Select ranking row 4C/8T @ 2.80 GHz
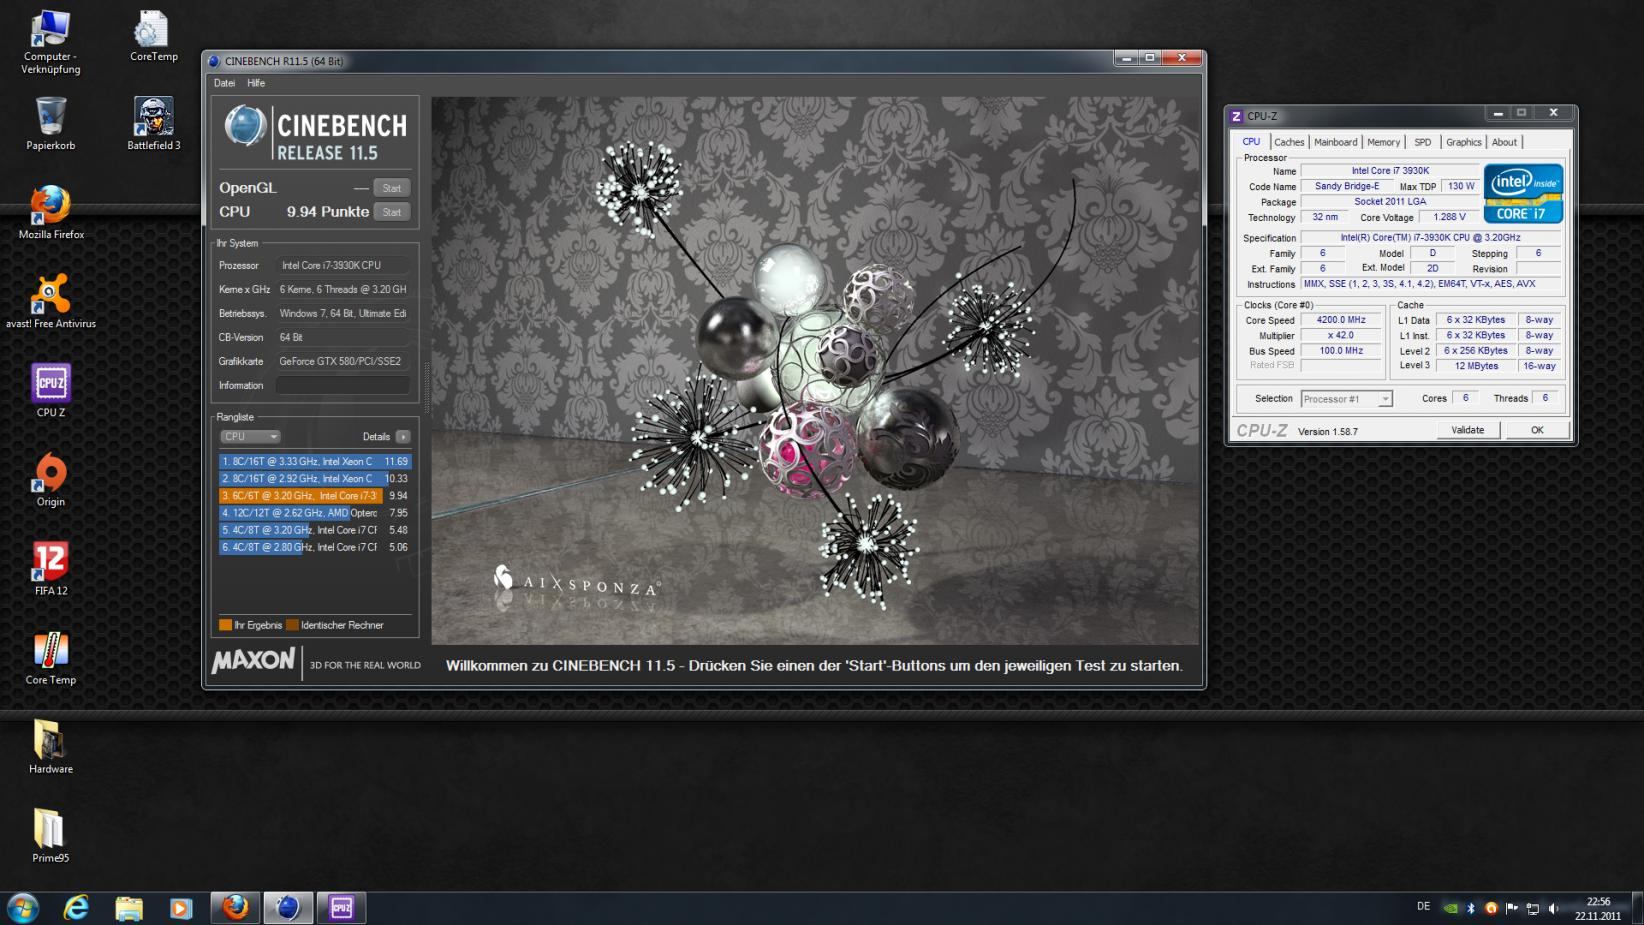The image size is (1644, 925). point(315,547)
